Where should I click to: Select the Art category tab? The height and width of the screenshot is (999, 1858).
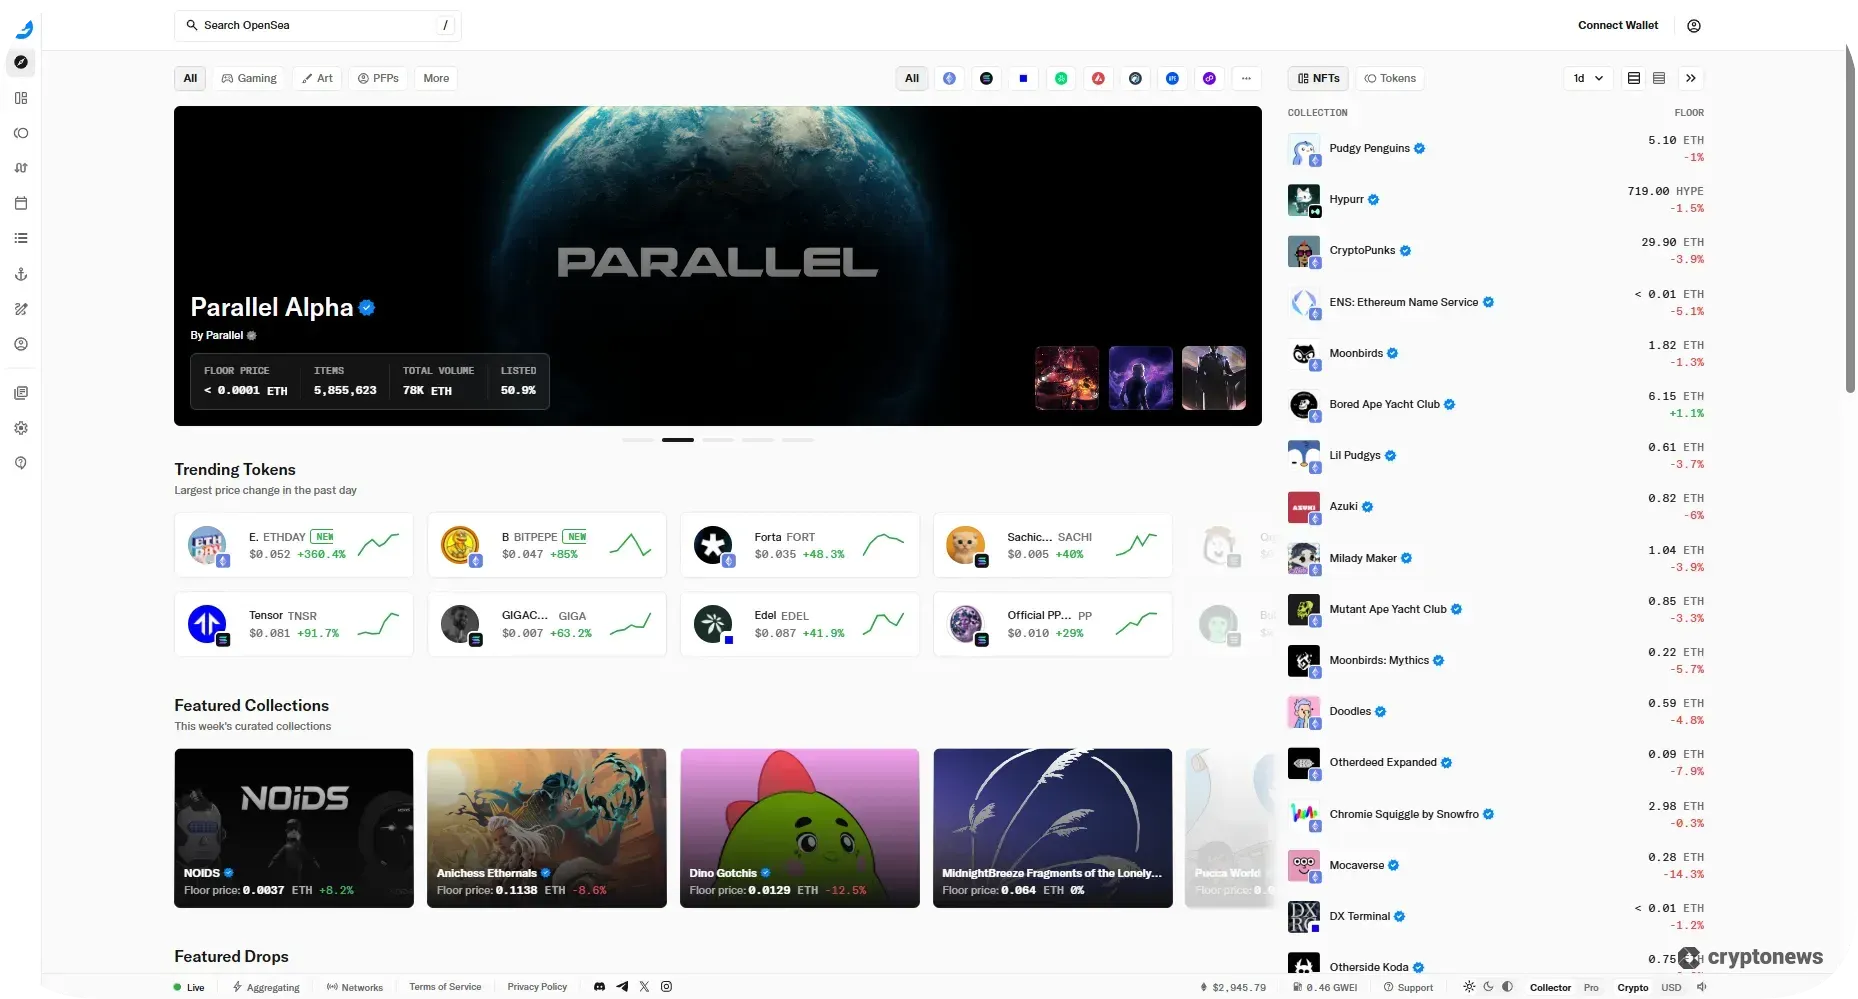click(317, 78)
